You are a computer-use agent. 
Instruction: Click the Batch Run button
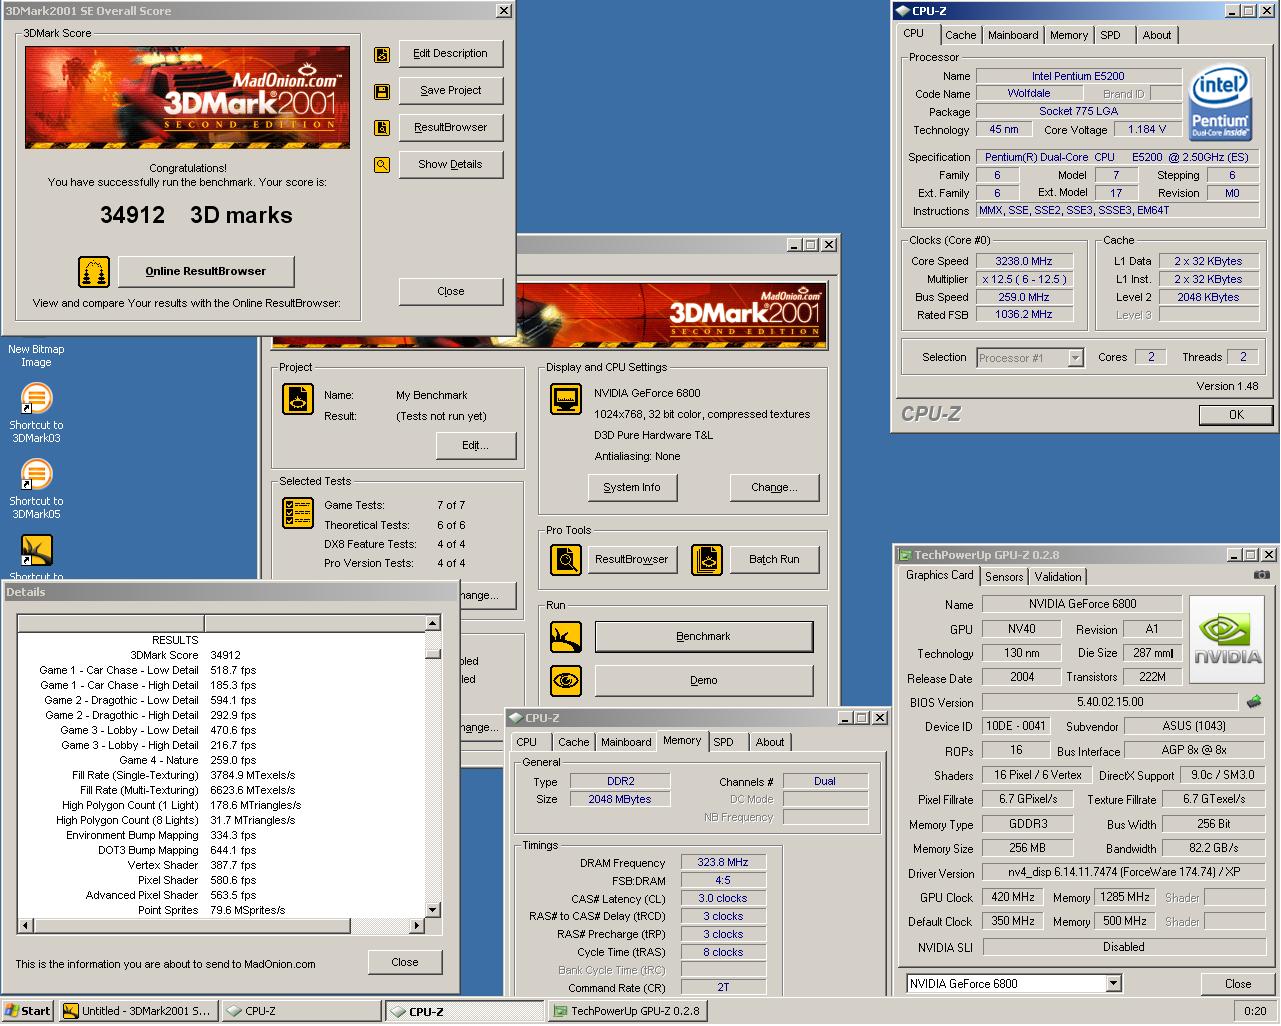(x=775, y=560)
